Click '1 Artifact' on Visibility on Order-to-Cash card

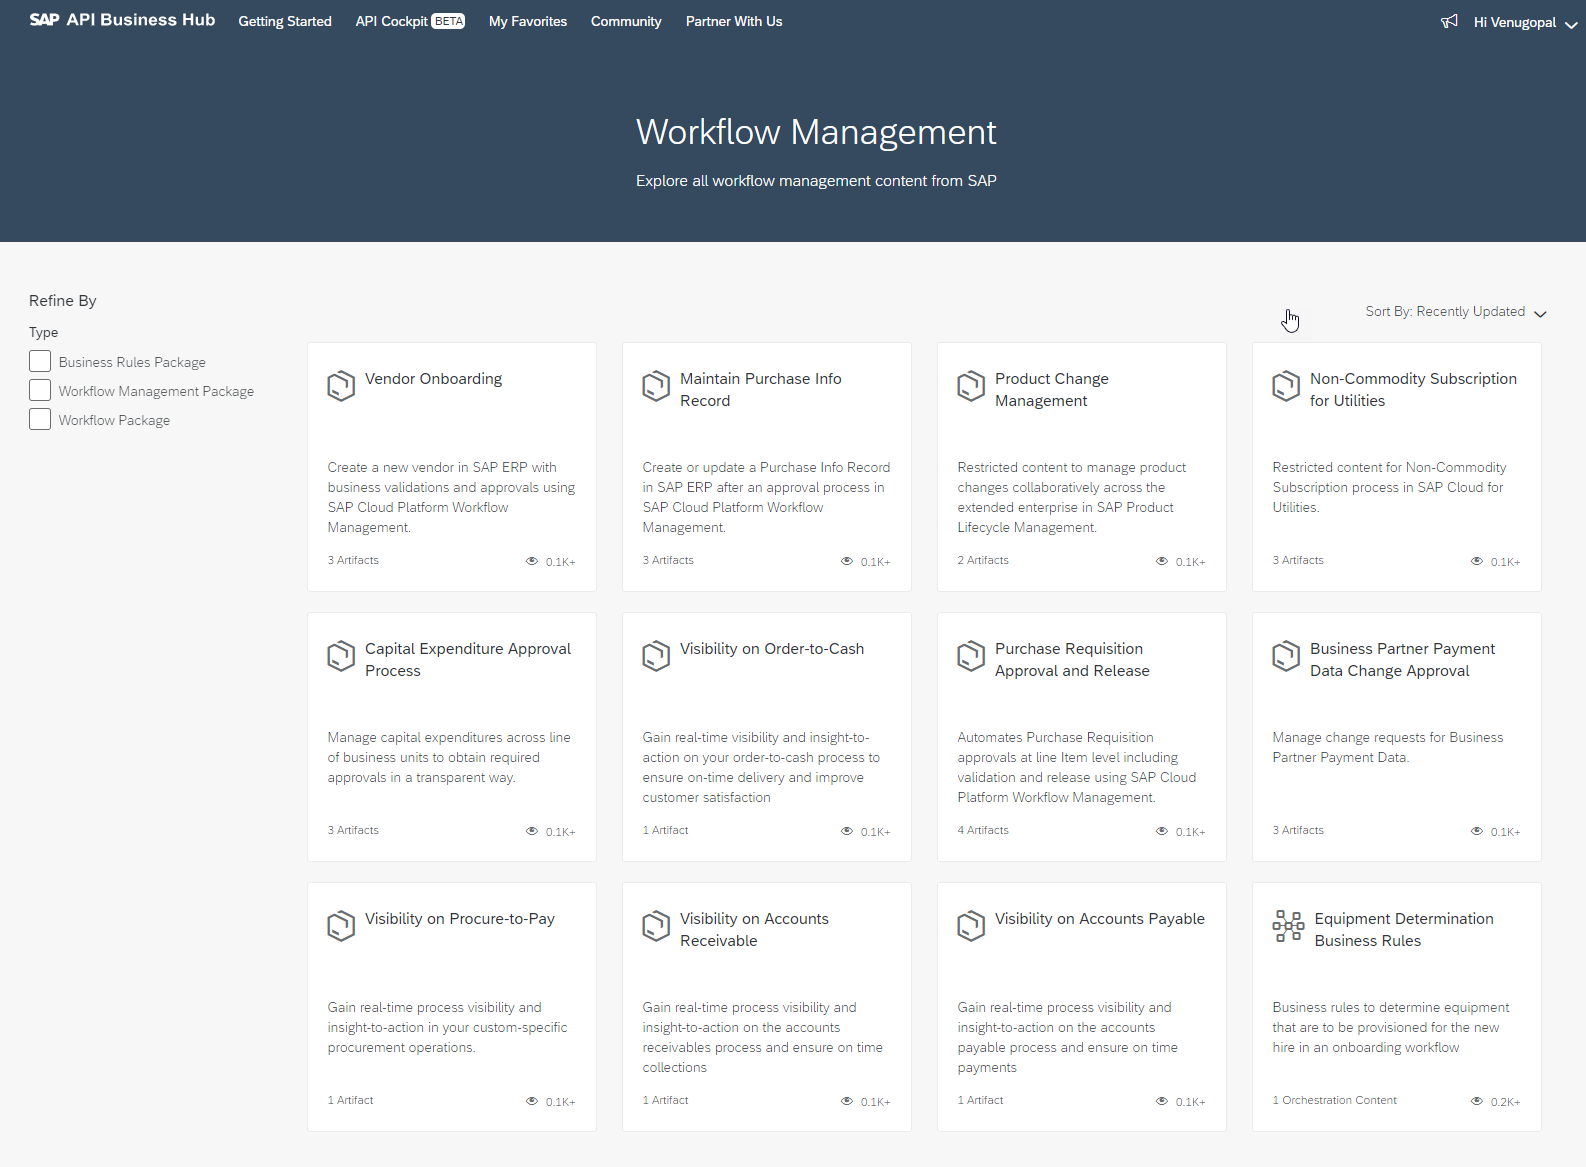click(x=665, y=830)
